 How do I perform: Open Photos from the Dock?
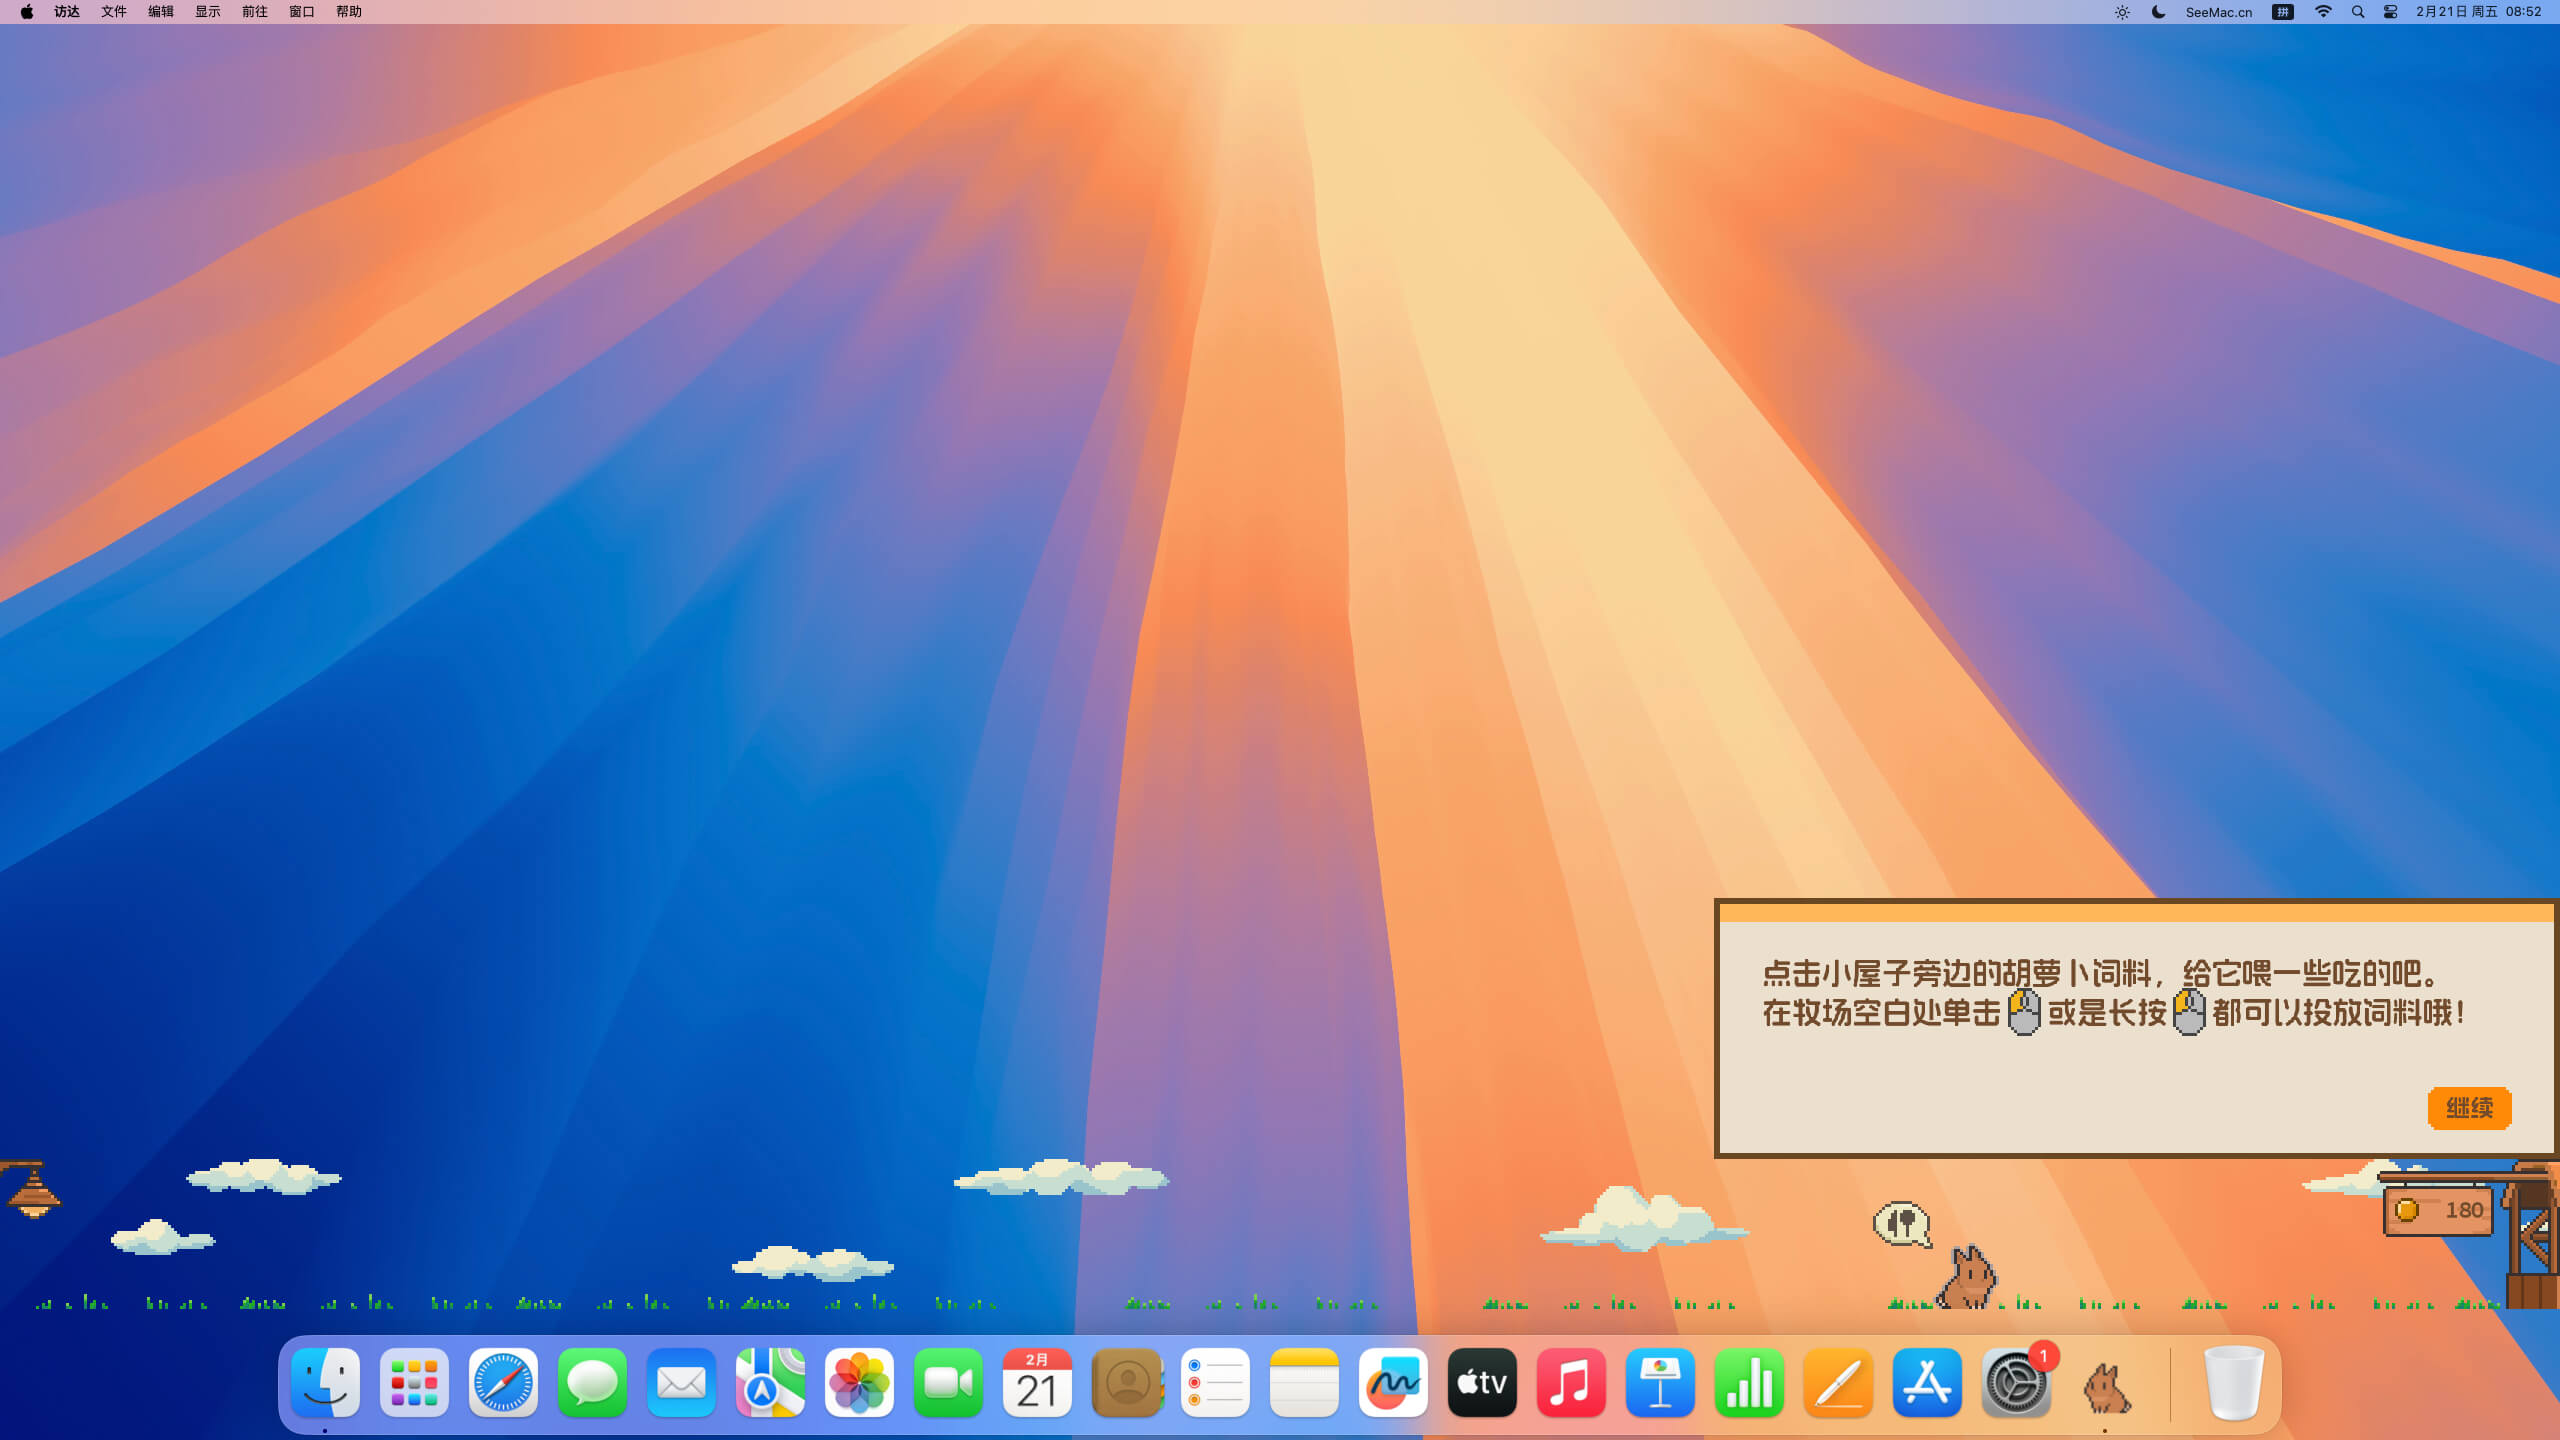tap(859, 1383)
